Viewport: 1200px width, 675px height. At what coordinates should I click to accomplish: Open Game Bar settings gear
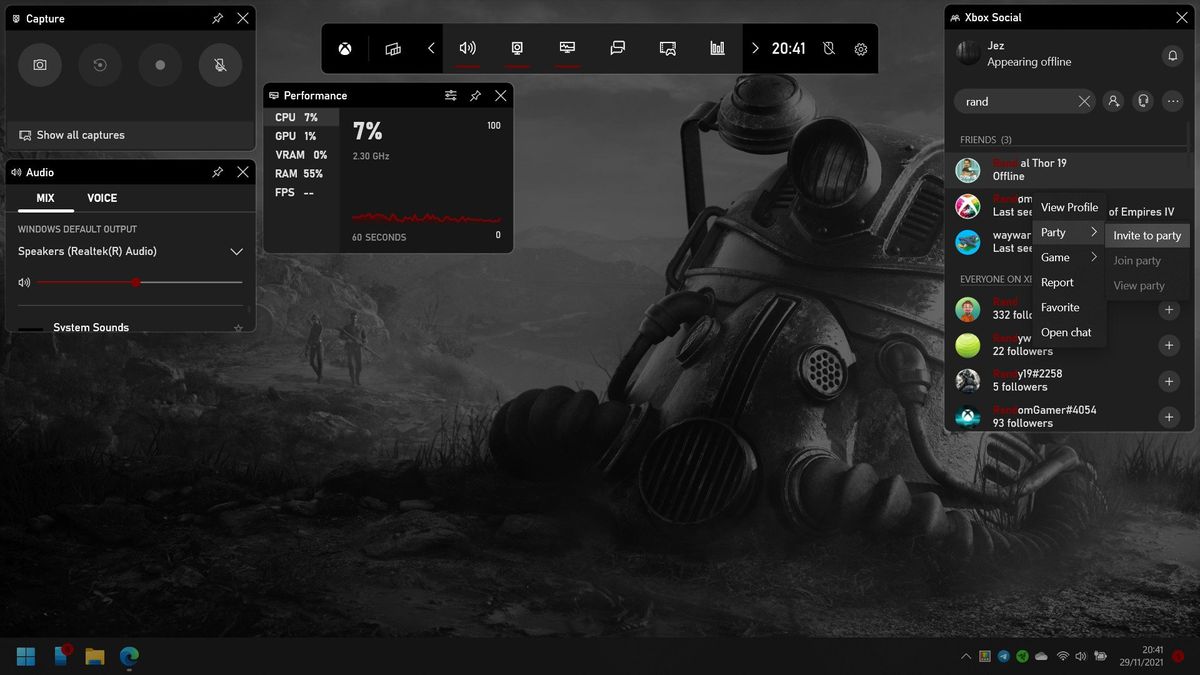point(860,48)
